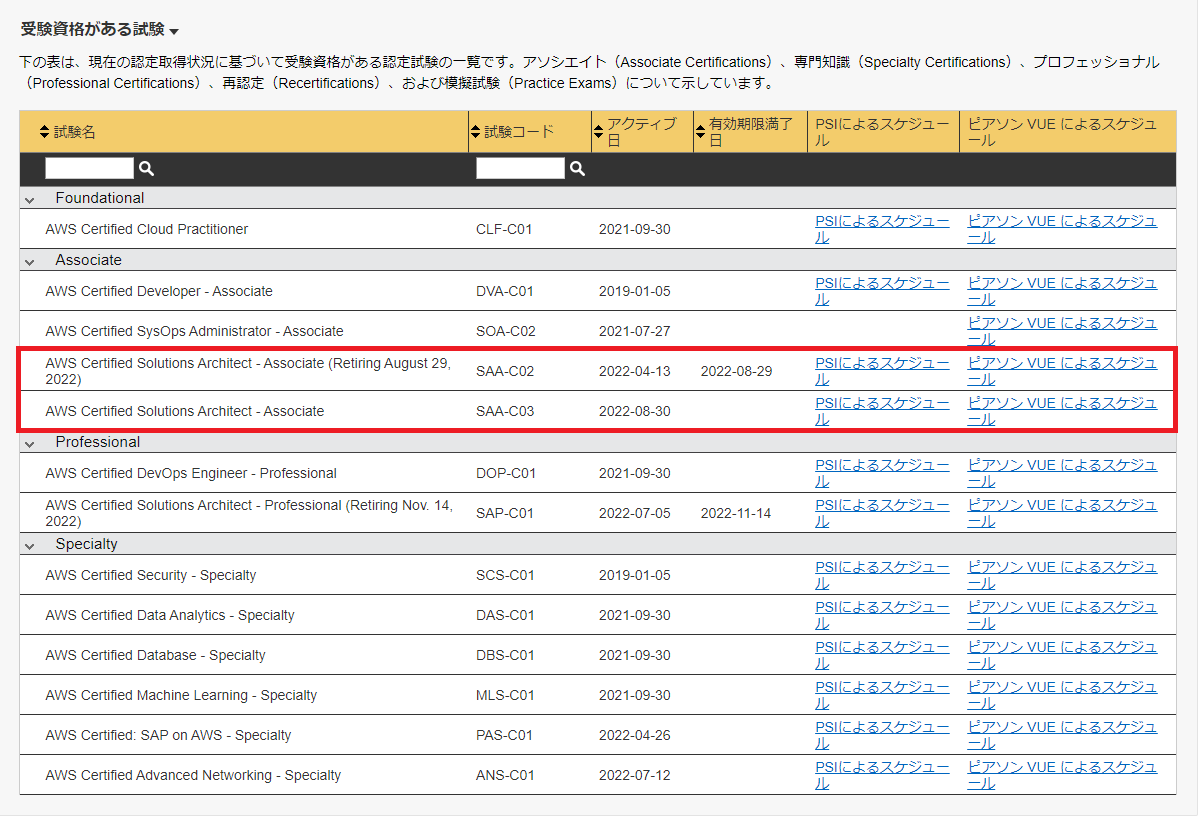This screenshot has height=816, width=1198.
Task: Collapse the Professional group
Action: tap(30, 443)
